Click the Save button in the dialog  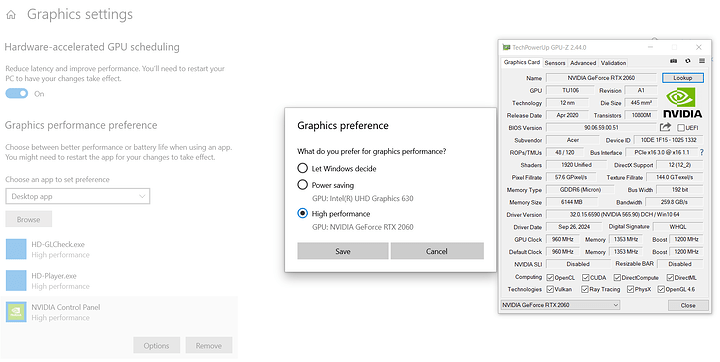343,251
